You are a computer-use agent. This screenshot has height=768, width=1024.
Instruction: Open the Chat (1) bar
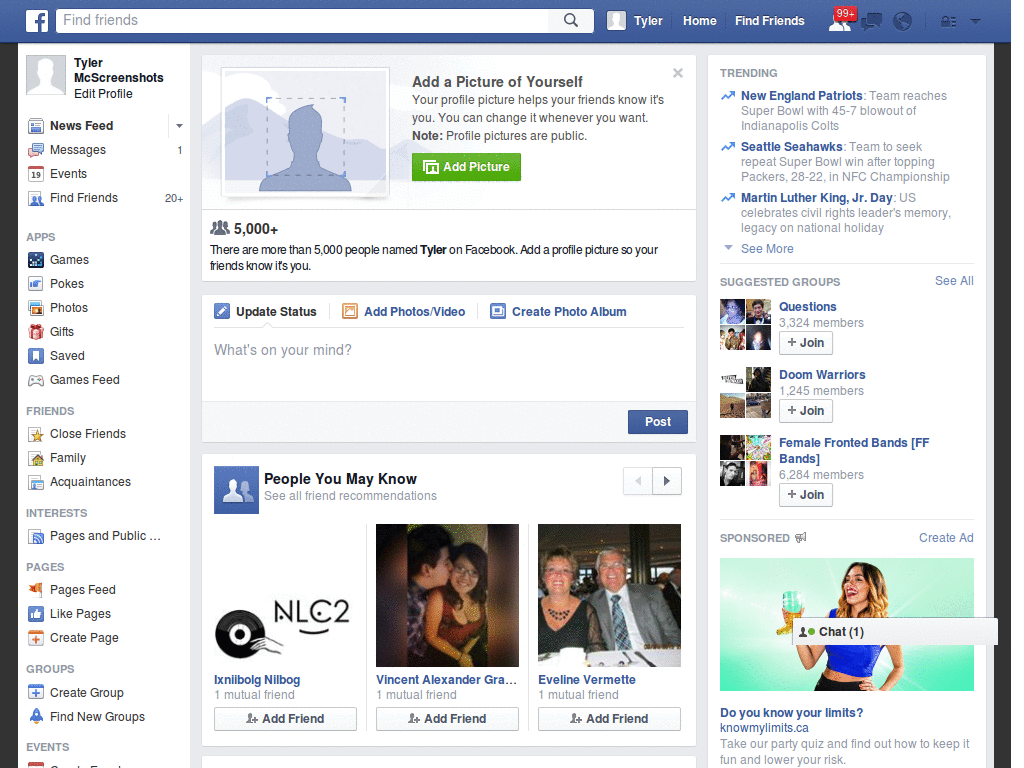pos(895,632)
